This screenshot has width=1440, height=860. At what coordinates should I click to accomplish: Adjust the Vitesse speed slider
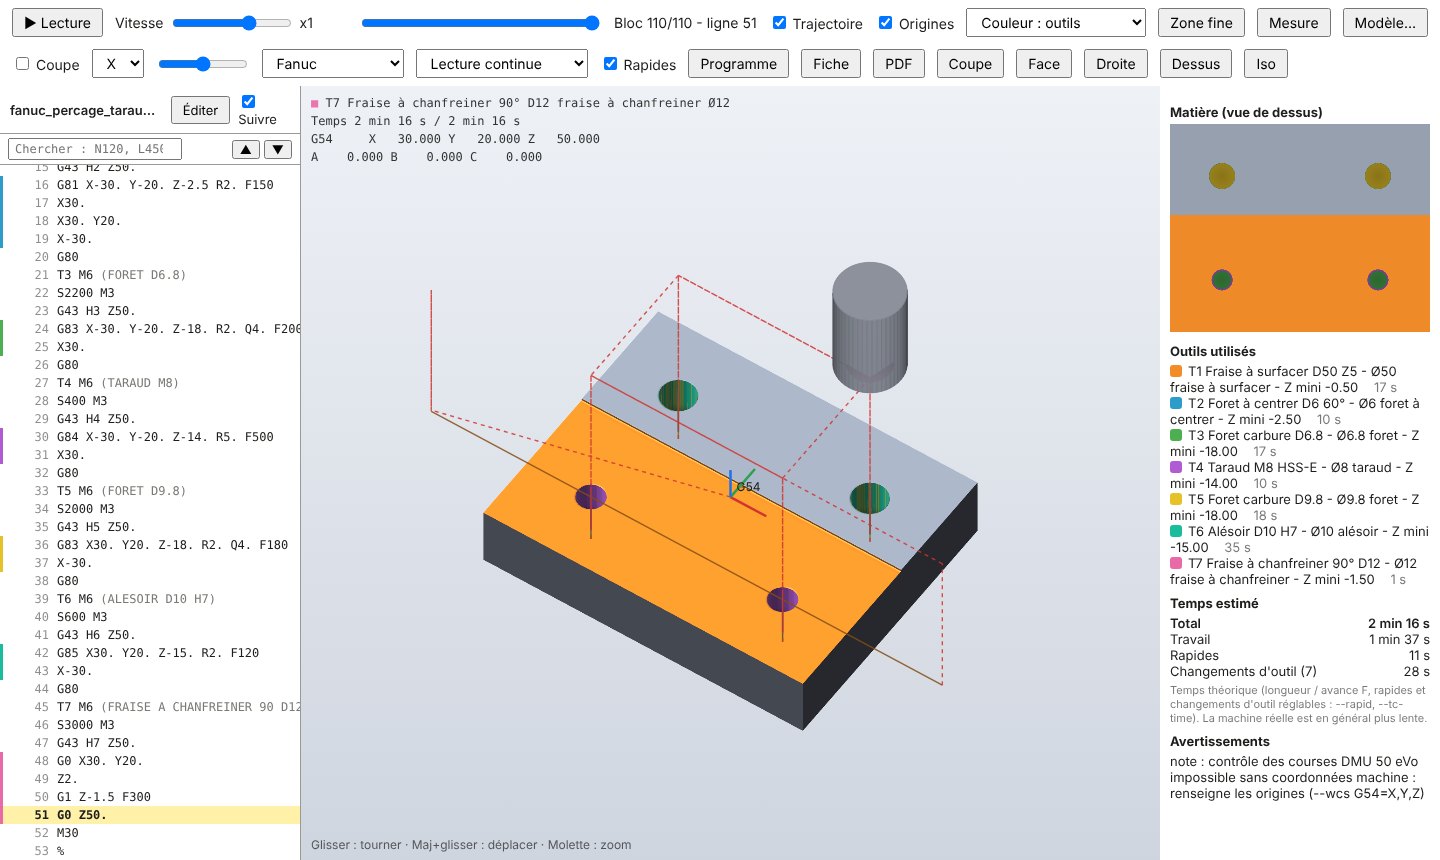point(231,23)
